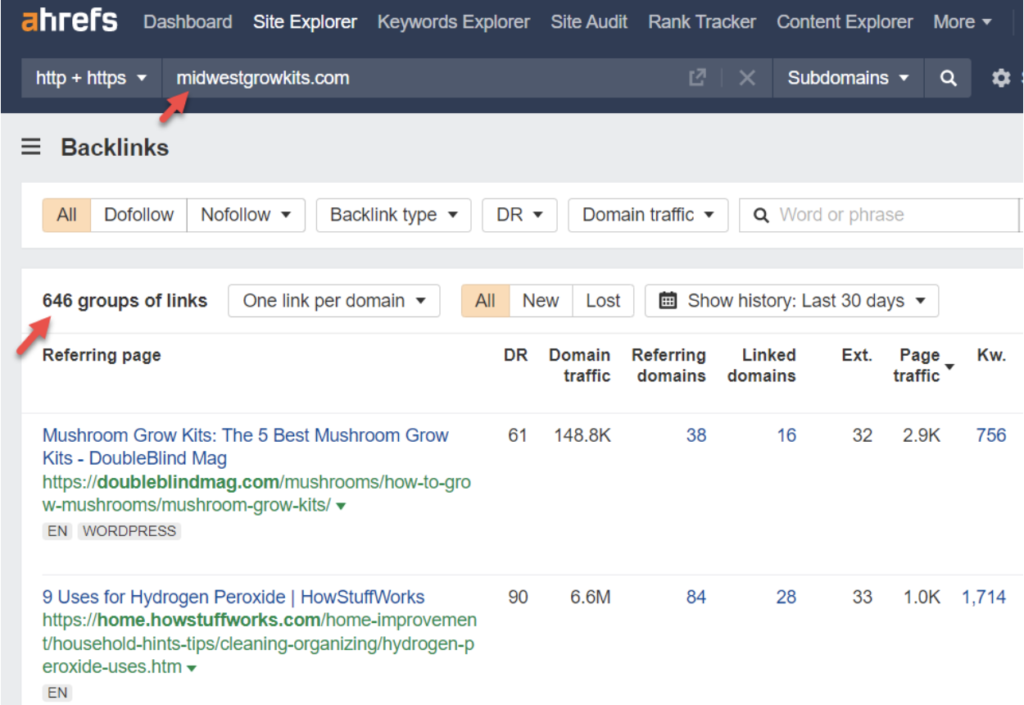This screenshot has width=1024, height=705.
Task: Expand the More menu
Action: click(x=962, y=22)
